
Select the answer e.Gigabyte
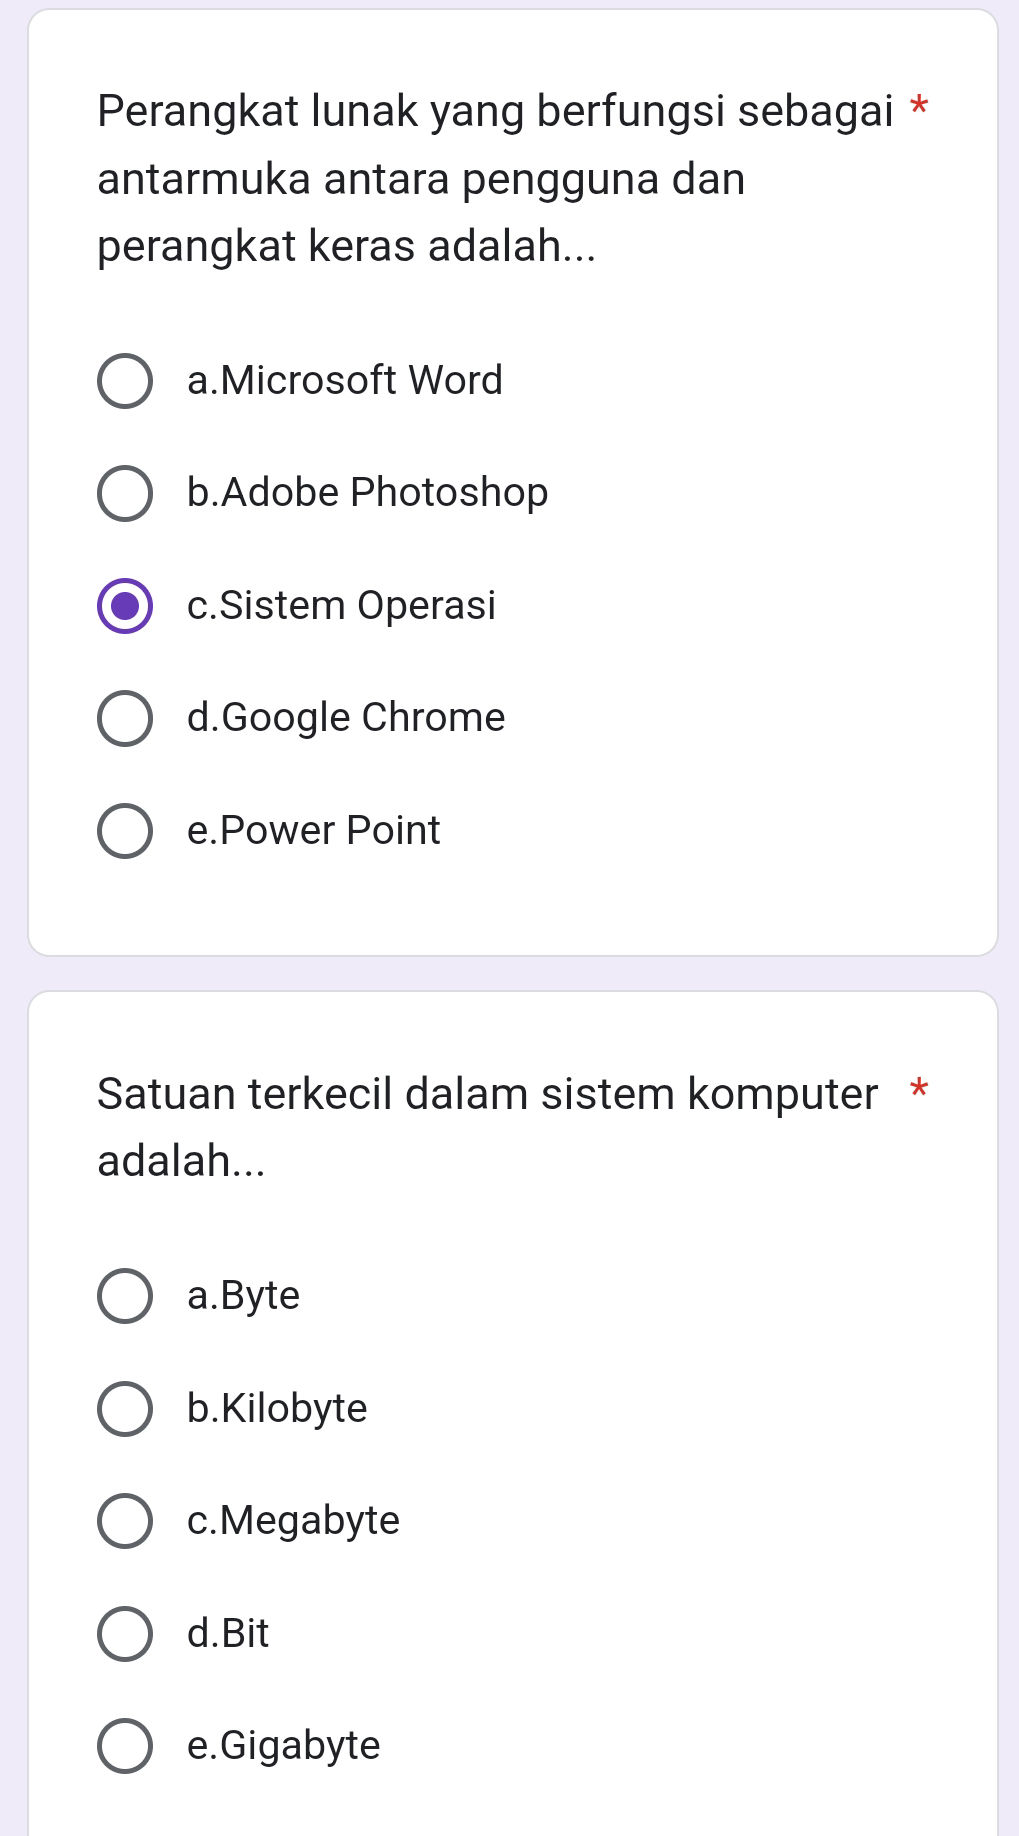pos(124,1745)
